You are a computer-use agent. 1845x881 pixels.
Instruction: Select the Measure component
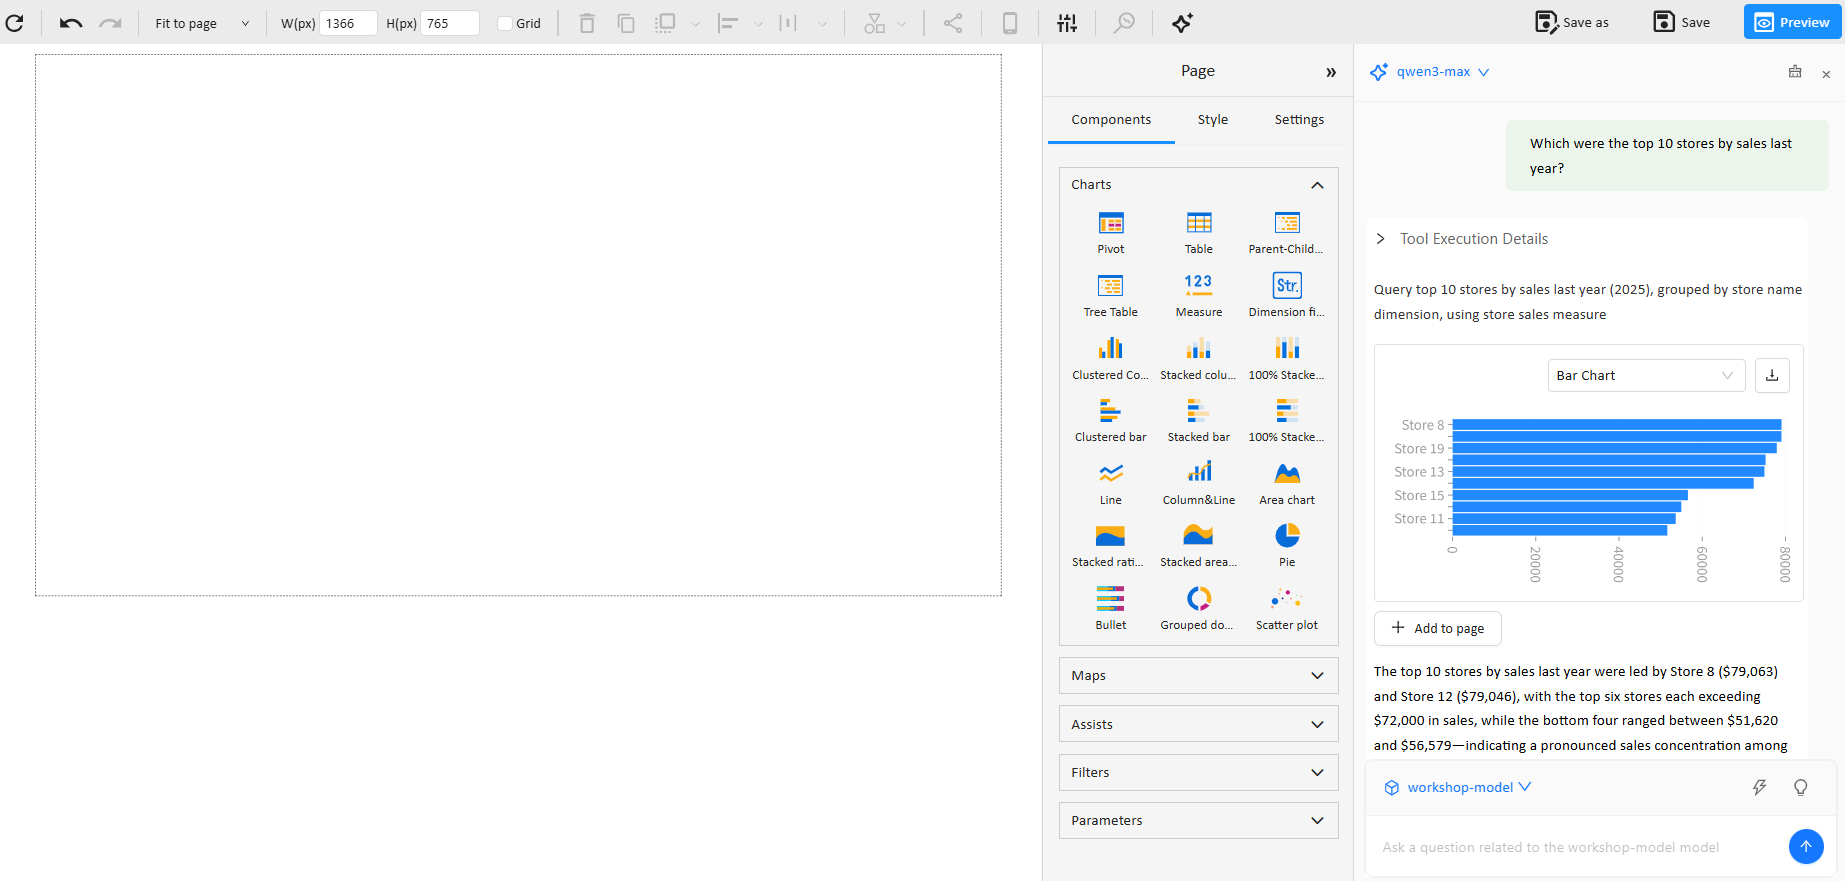1198,295
